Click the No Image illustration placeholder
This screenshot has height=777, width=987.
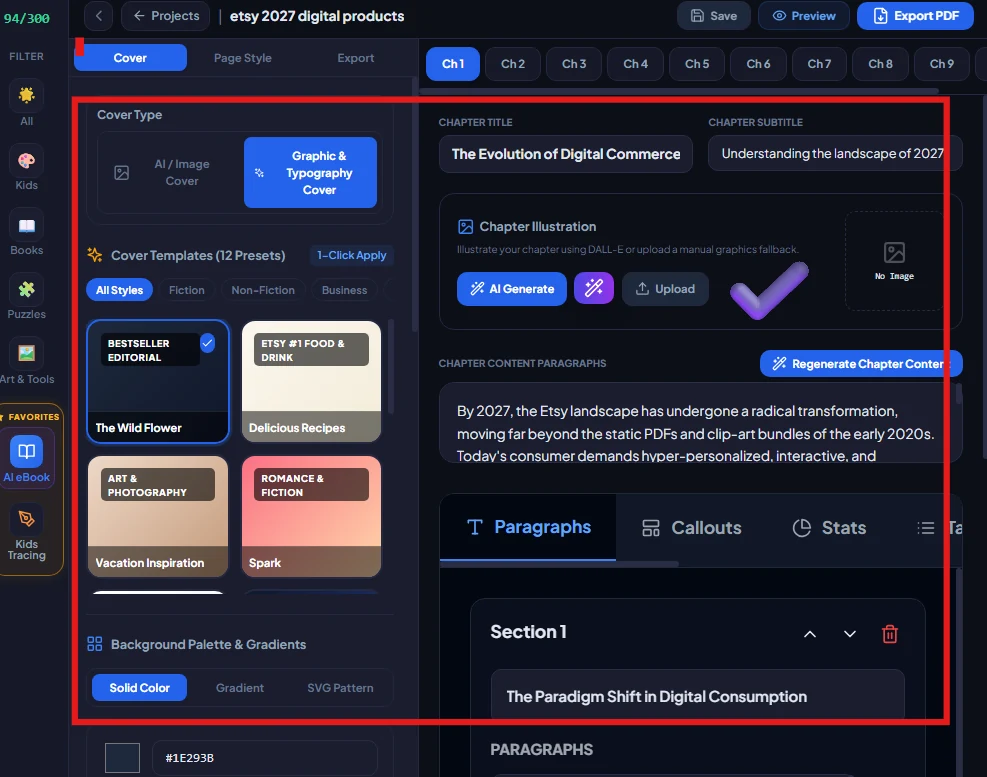pos(894,261)
